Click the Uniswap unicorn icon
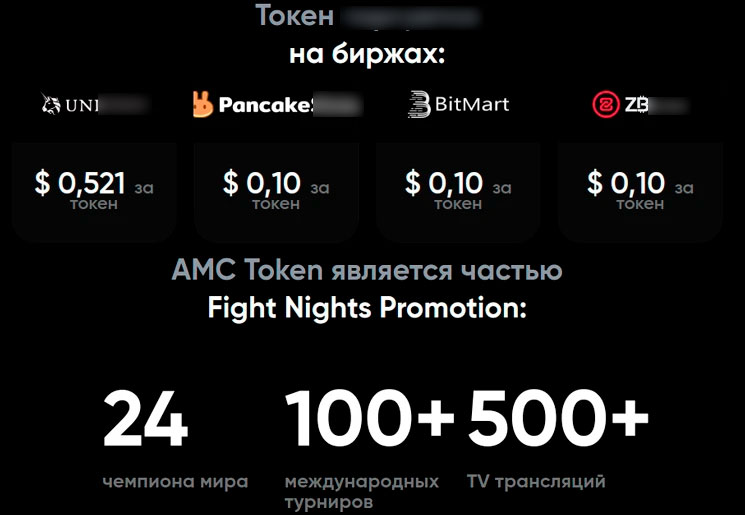The width and height of the screenshot is (745, 515). pos(51,103)
